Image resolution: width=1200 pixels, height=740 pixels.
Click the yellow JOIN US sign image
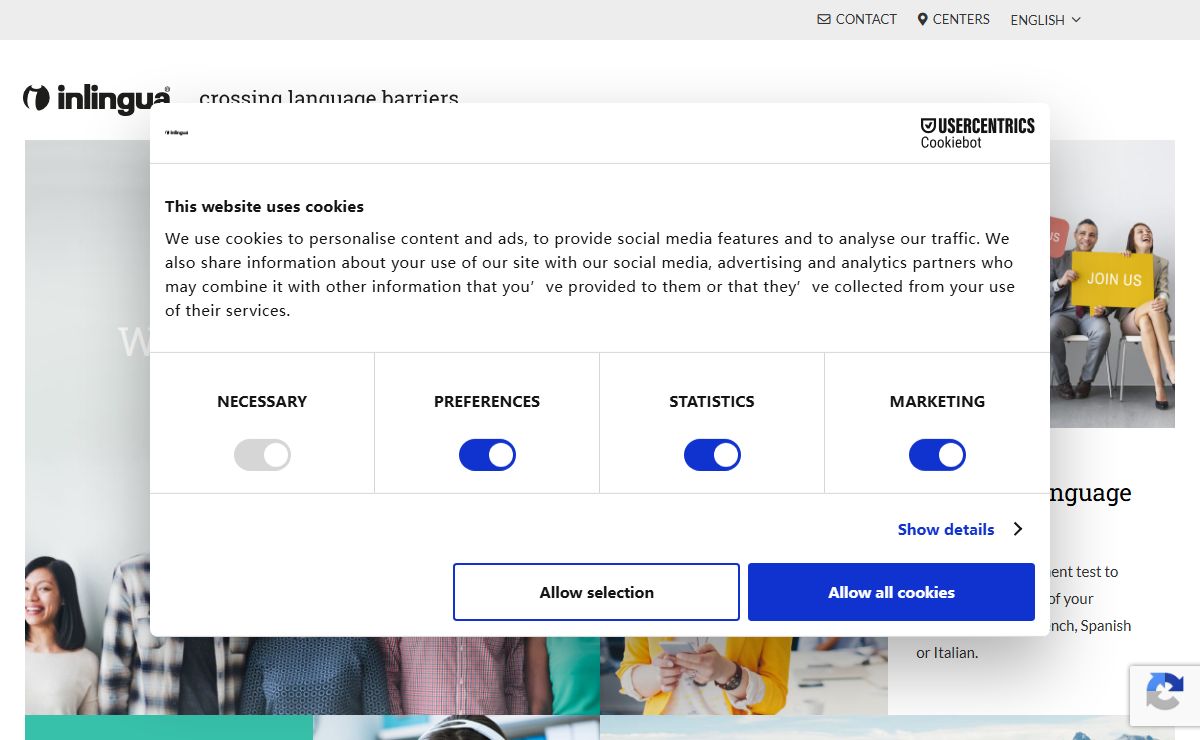(1113, 279)
